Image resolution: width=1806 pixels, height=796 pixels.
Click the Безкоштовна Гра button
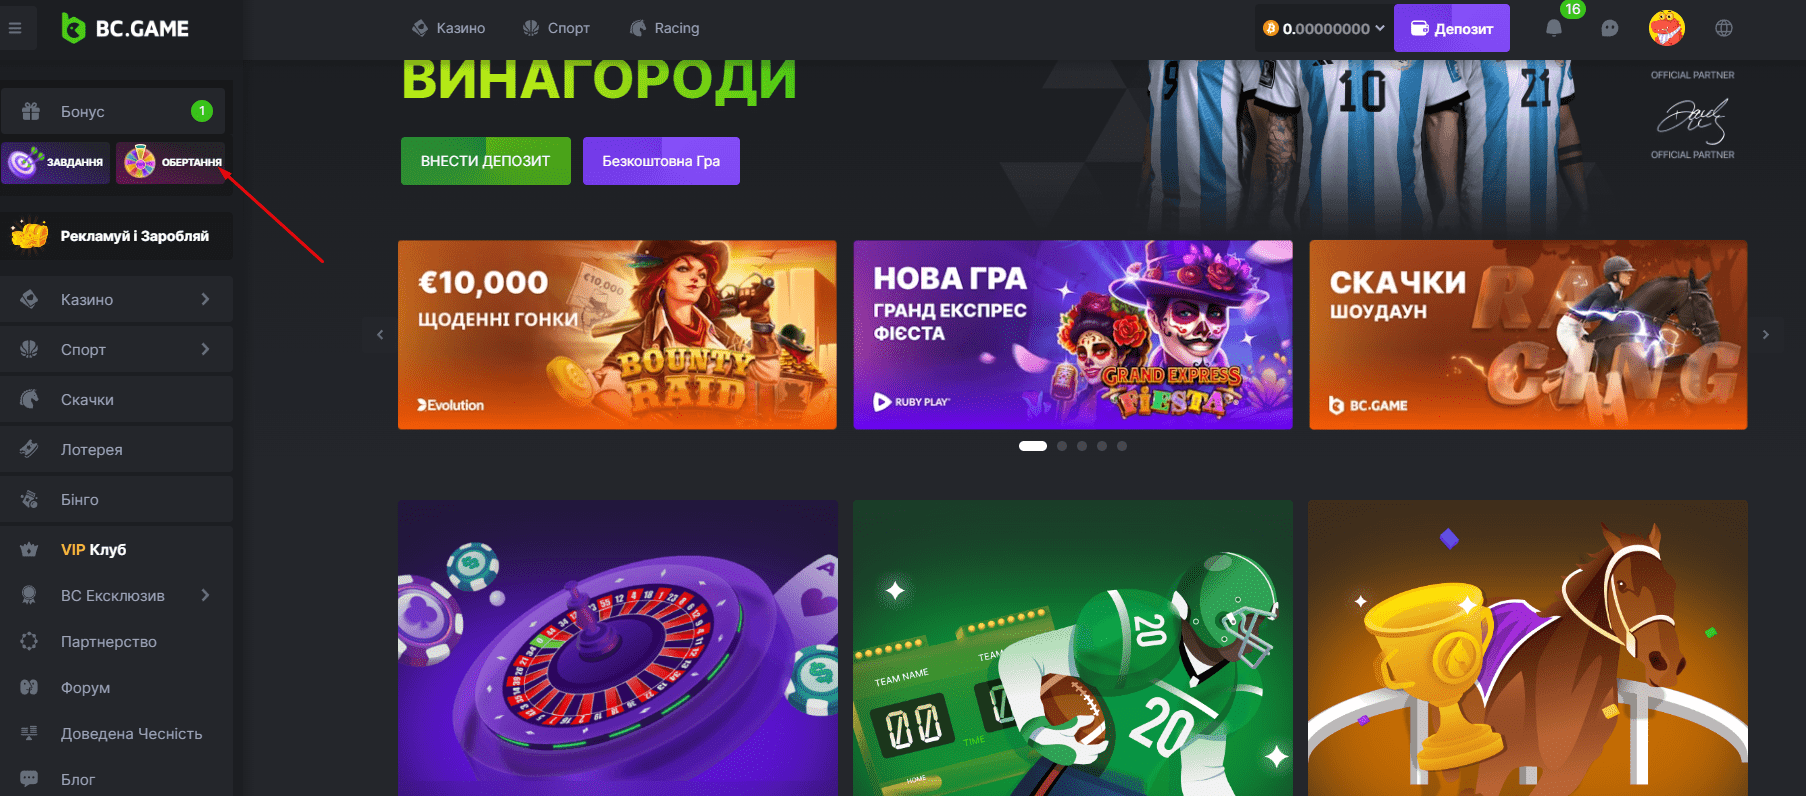pos(661,161)
